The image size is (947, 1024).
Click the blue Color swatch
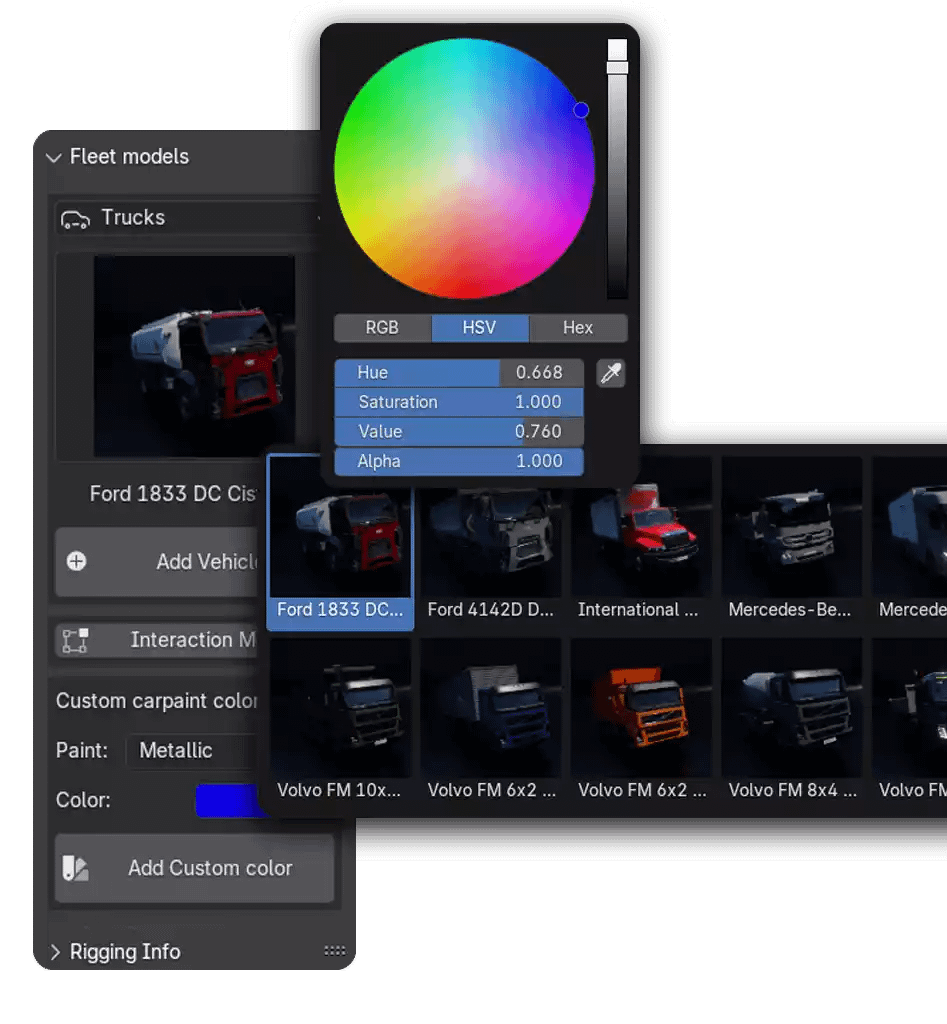click(x=229, y=801)
